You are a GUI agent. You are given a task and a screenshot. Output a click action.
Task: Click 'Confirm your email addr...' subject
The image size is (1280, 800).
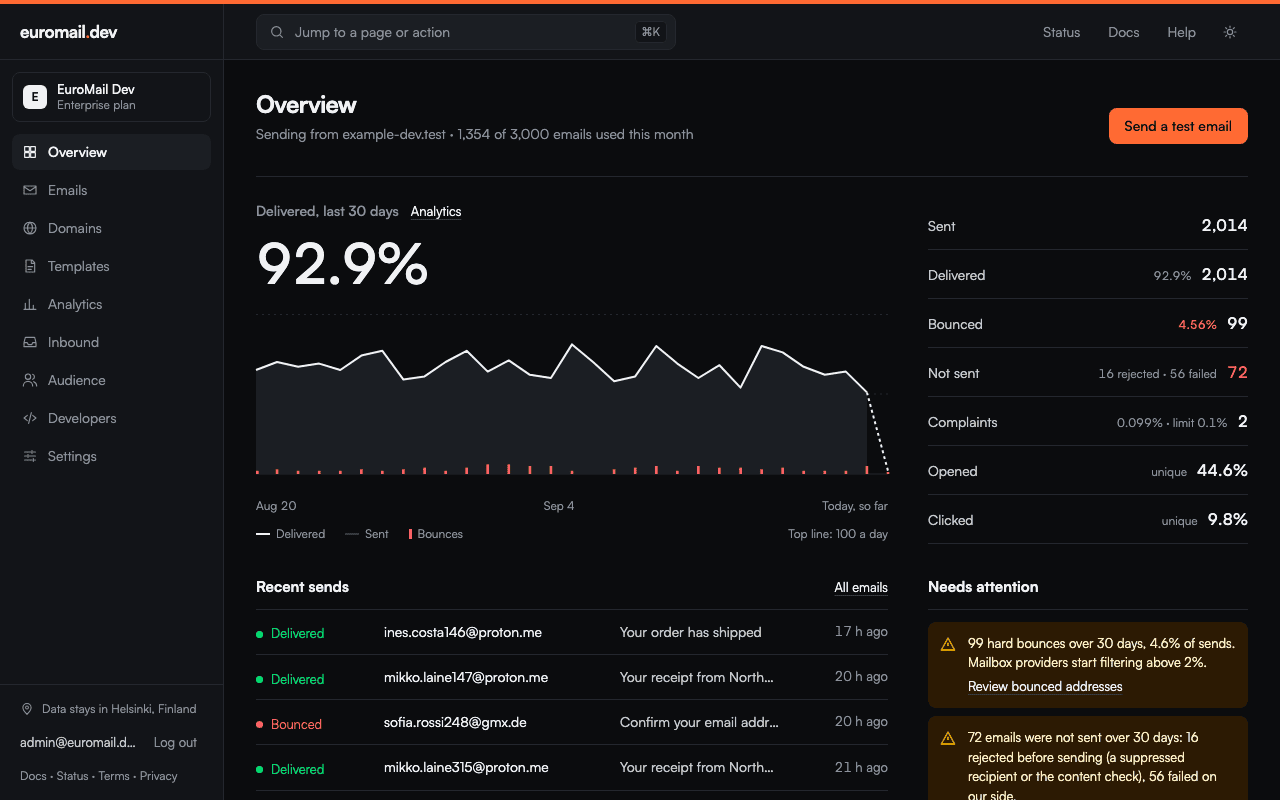pos(699,722)
